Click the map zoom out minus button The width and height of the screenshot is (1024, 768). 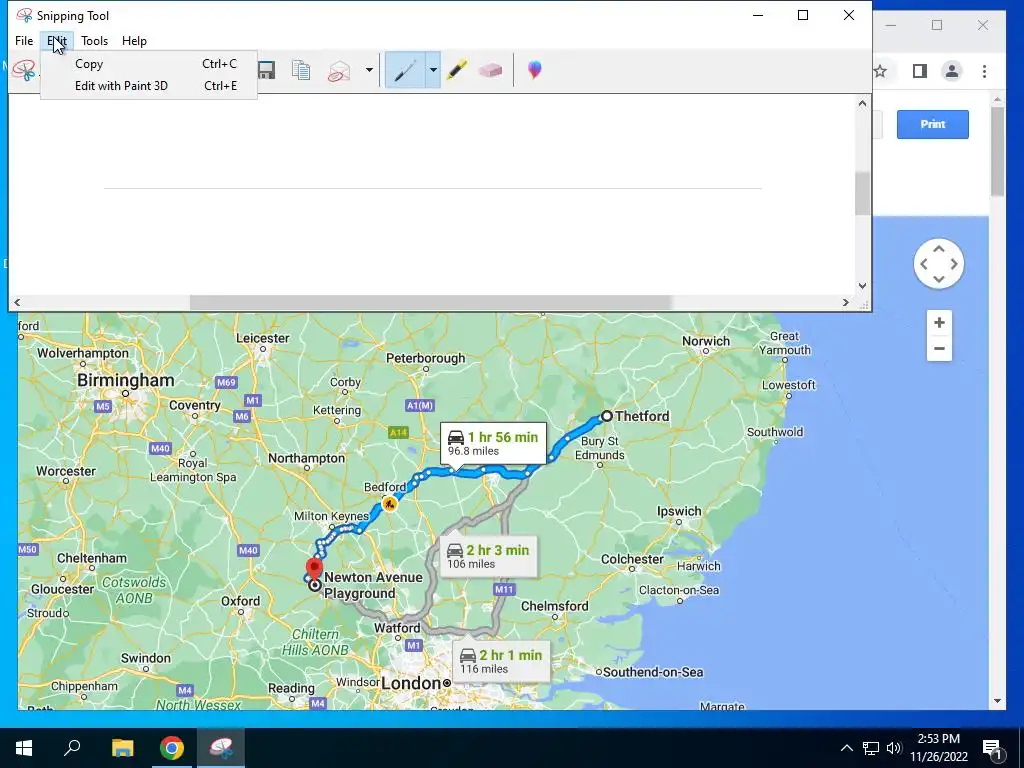coord(939,349)
